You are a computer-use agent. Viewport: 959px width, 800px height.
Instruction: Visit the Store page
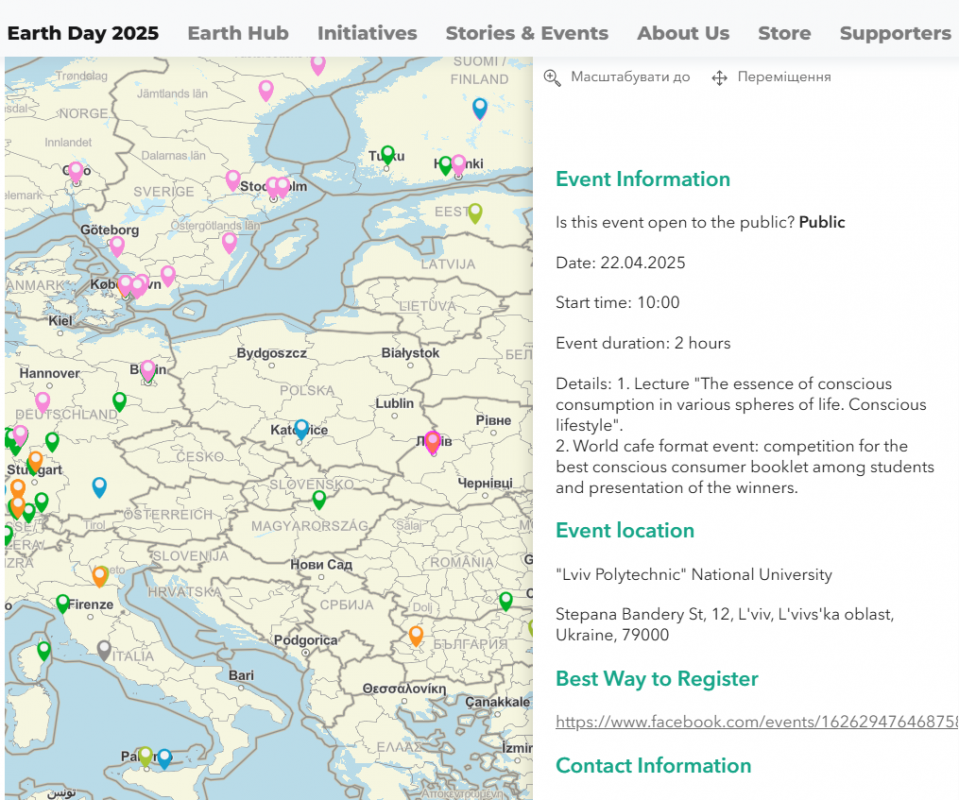pos(784,33)
